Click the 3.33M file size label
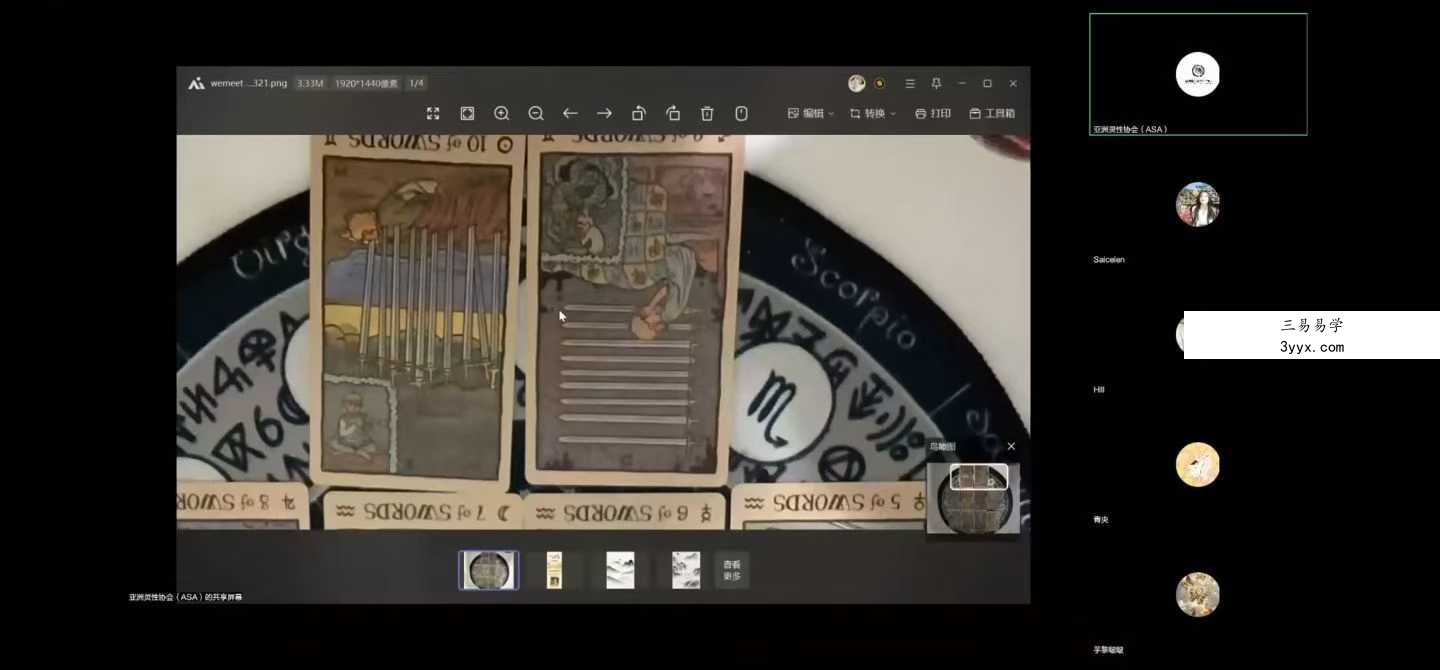This screenshot has width=1440, height=670. pyautogui.click(x=310, y=83)
